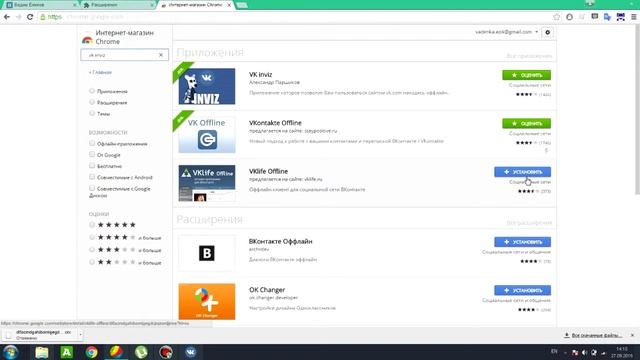Open VKontakte Offline title link
The image size is (640, 360).
tap(275, 122)
